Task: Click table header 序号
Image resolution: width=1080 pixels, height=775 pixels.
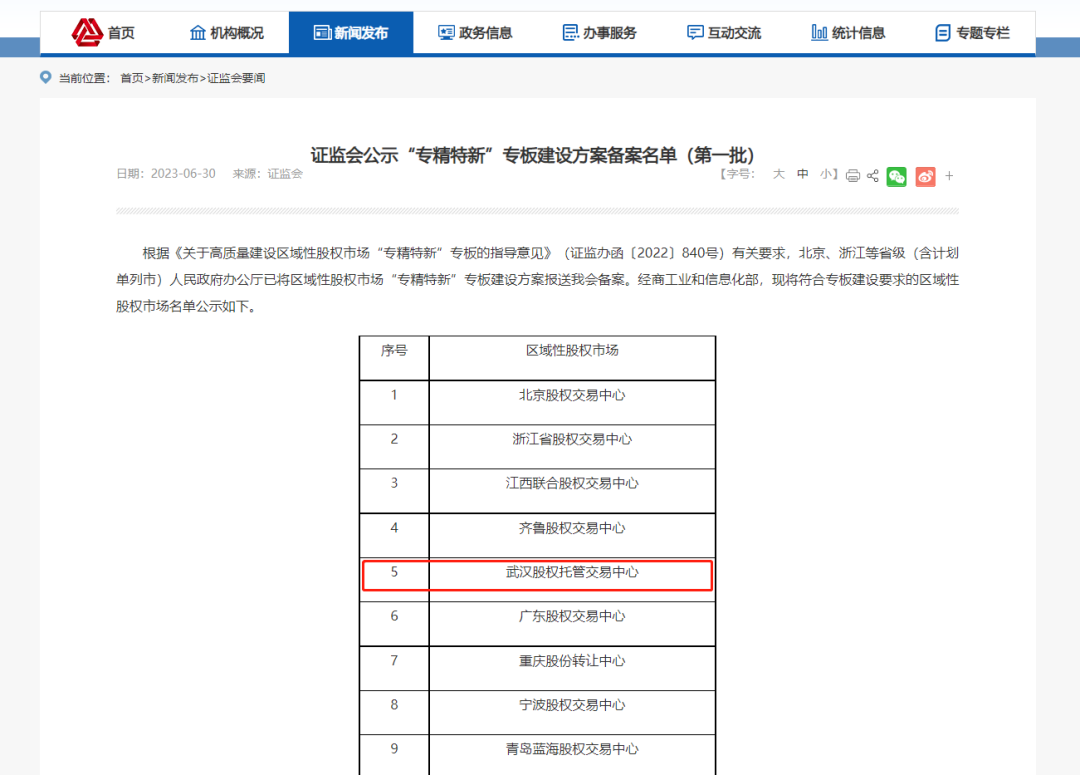Action: coord(394,350)
